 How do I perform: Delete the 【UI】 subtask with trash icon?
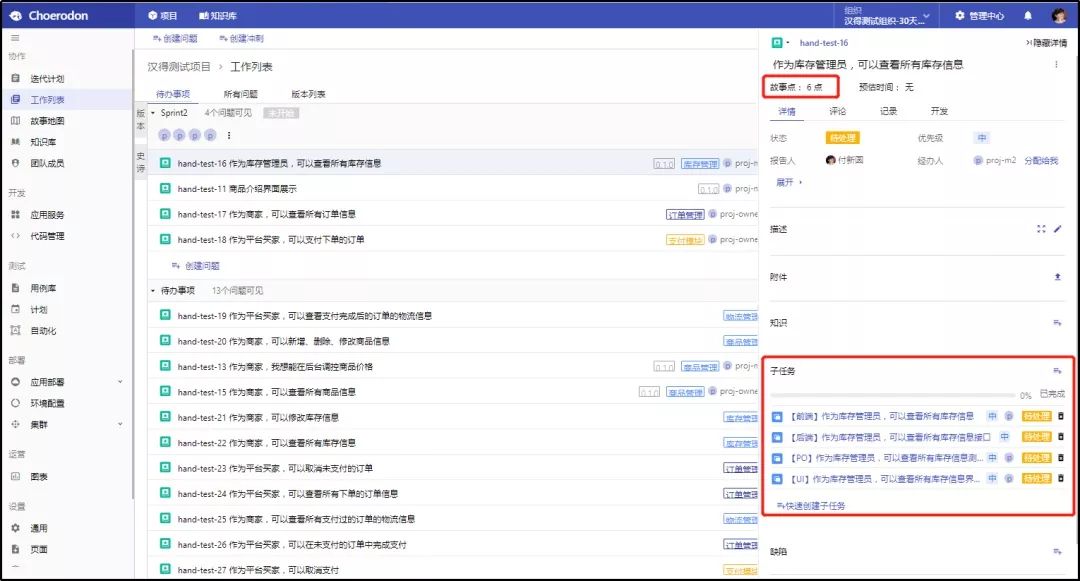[x=1061, y=479]
